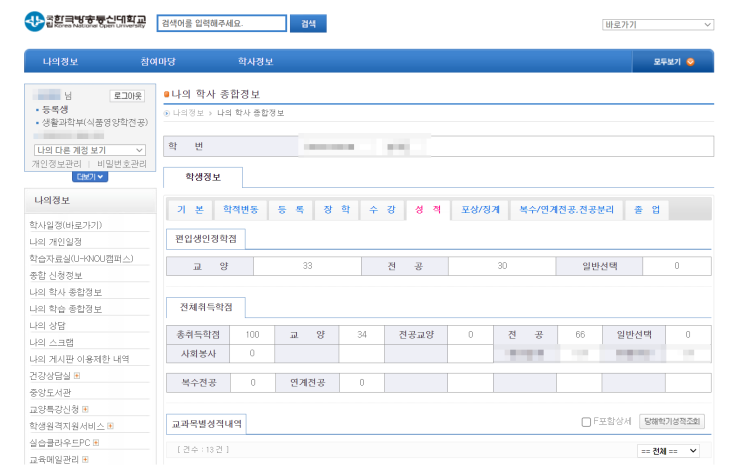The image size is (743, 465).
Task: Open the 참여마당 main menu
Action: (158, 62)
